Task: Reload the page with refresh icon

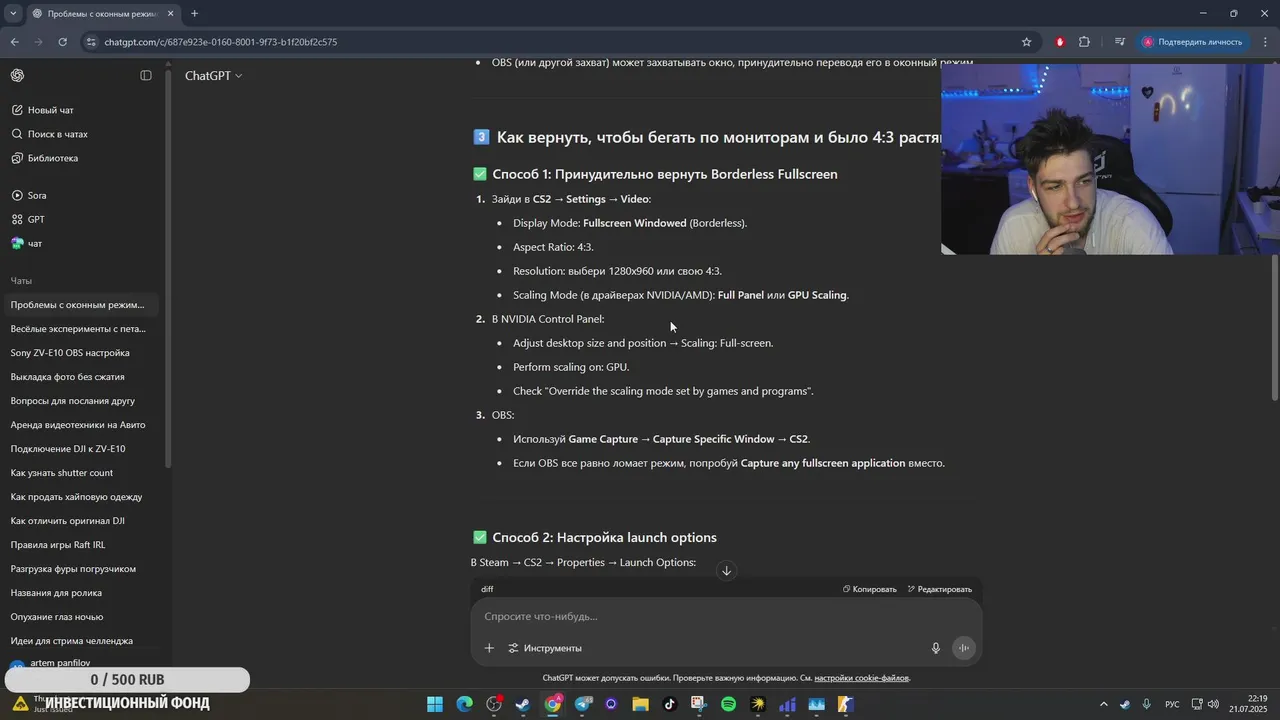Action: tap(62, 42)
